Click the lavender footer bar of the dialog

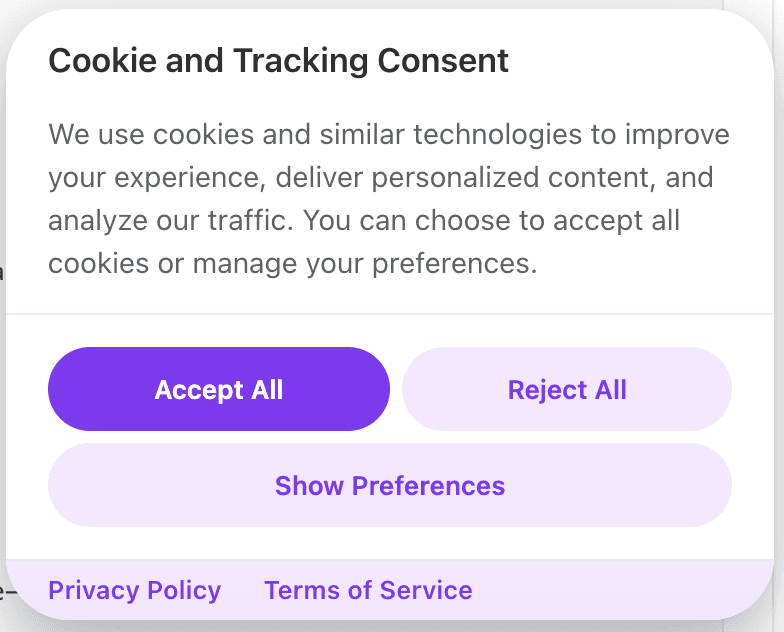(620, 591)
